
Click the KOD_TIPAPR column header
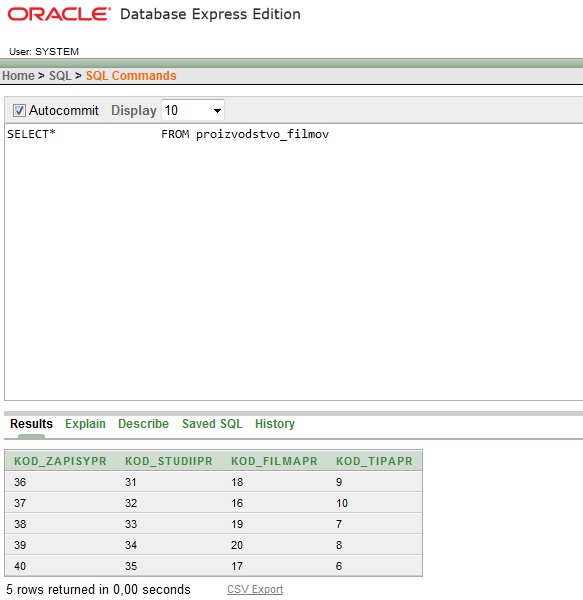pyautogui.click(x=374, y=461)
